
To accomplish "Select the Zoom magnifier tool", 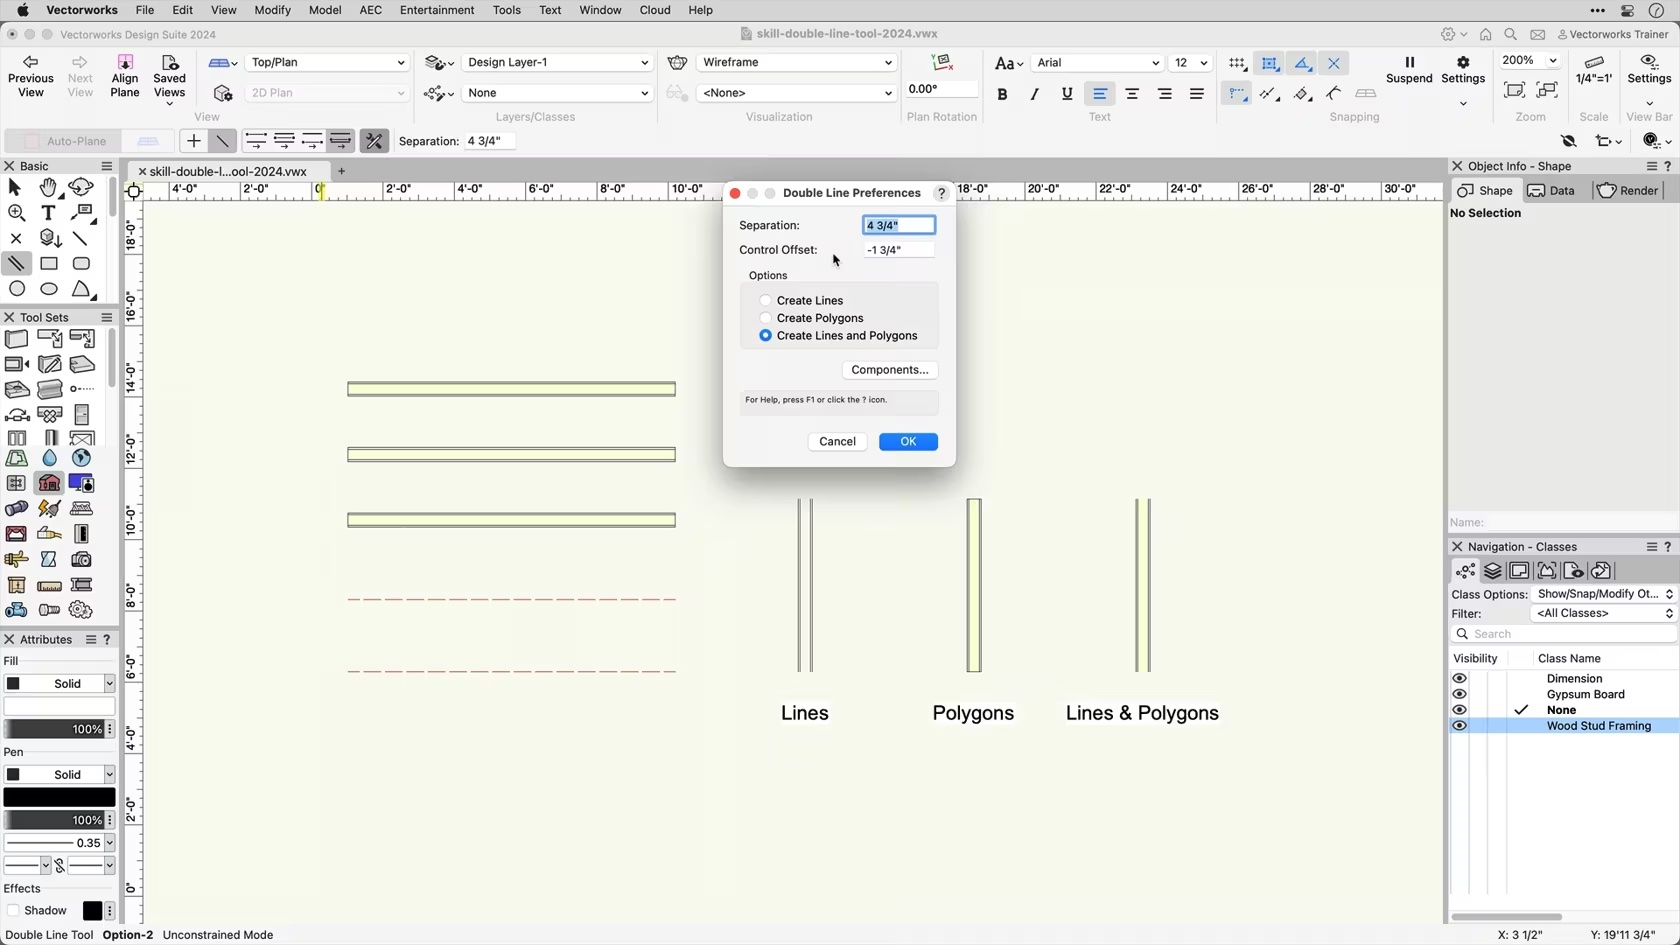I will [x=16, y=212].
